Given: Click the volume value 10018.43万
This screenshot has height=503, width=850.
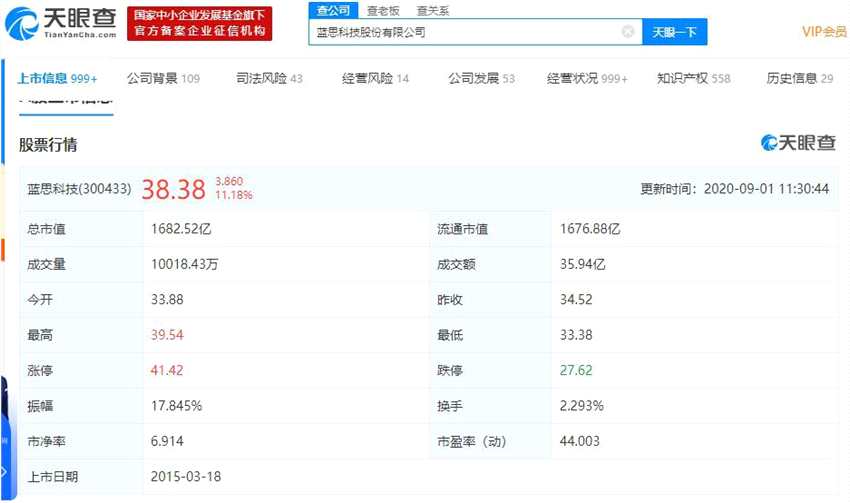Looking at the screenshot, I should pos(184,264).
